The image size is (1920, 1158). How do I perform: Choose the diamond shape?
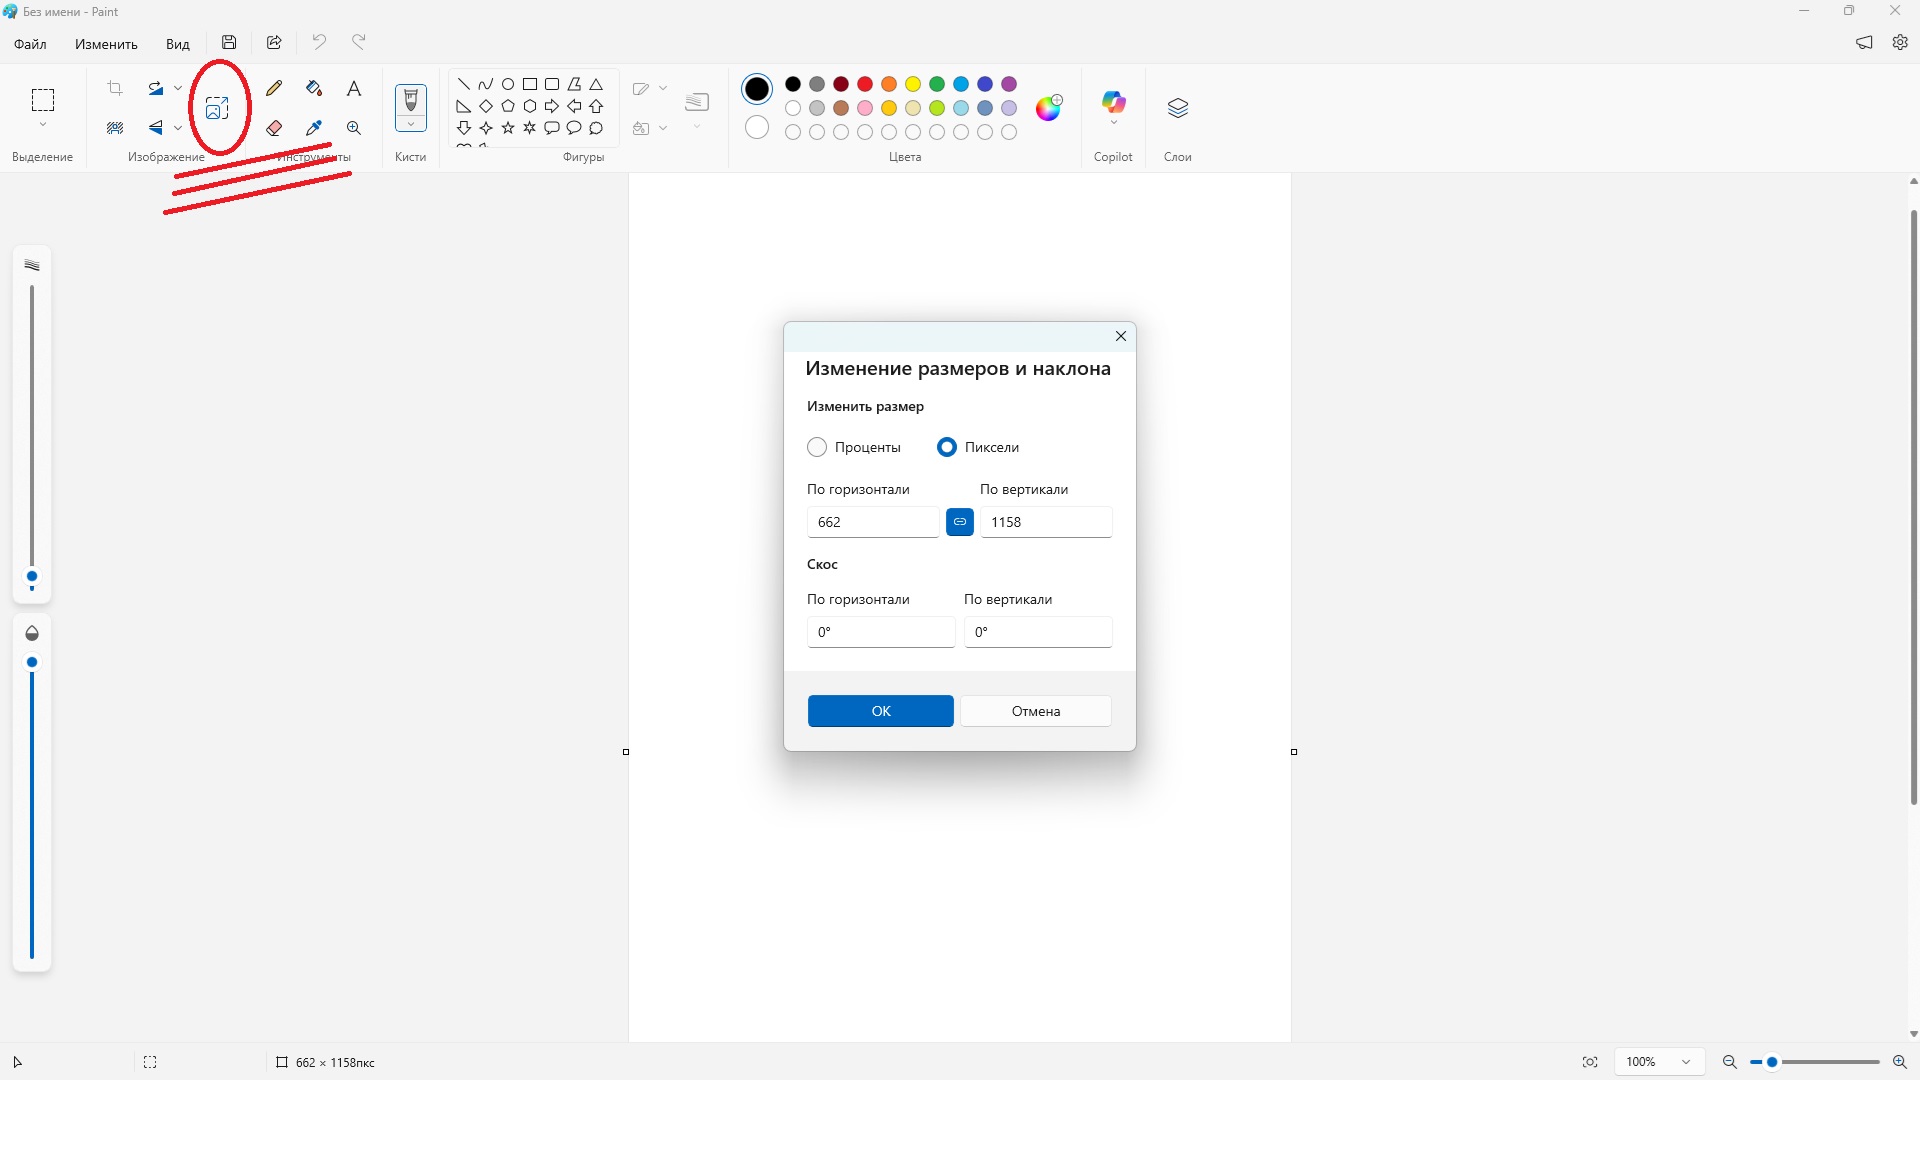(486, 106)
